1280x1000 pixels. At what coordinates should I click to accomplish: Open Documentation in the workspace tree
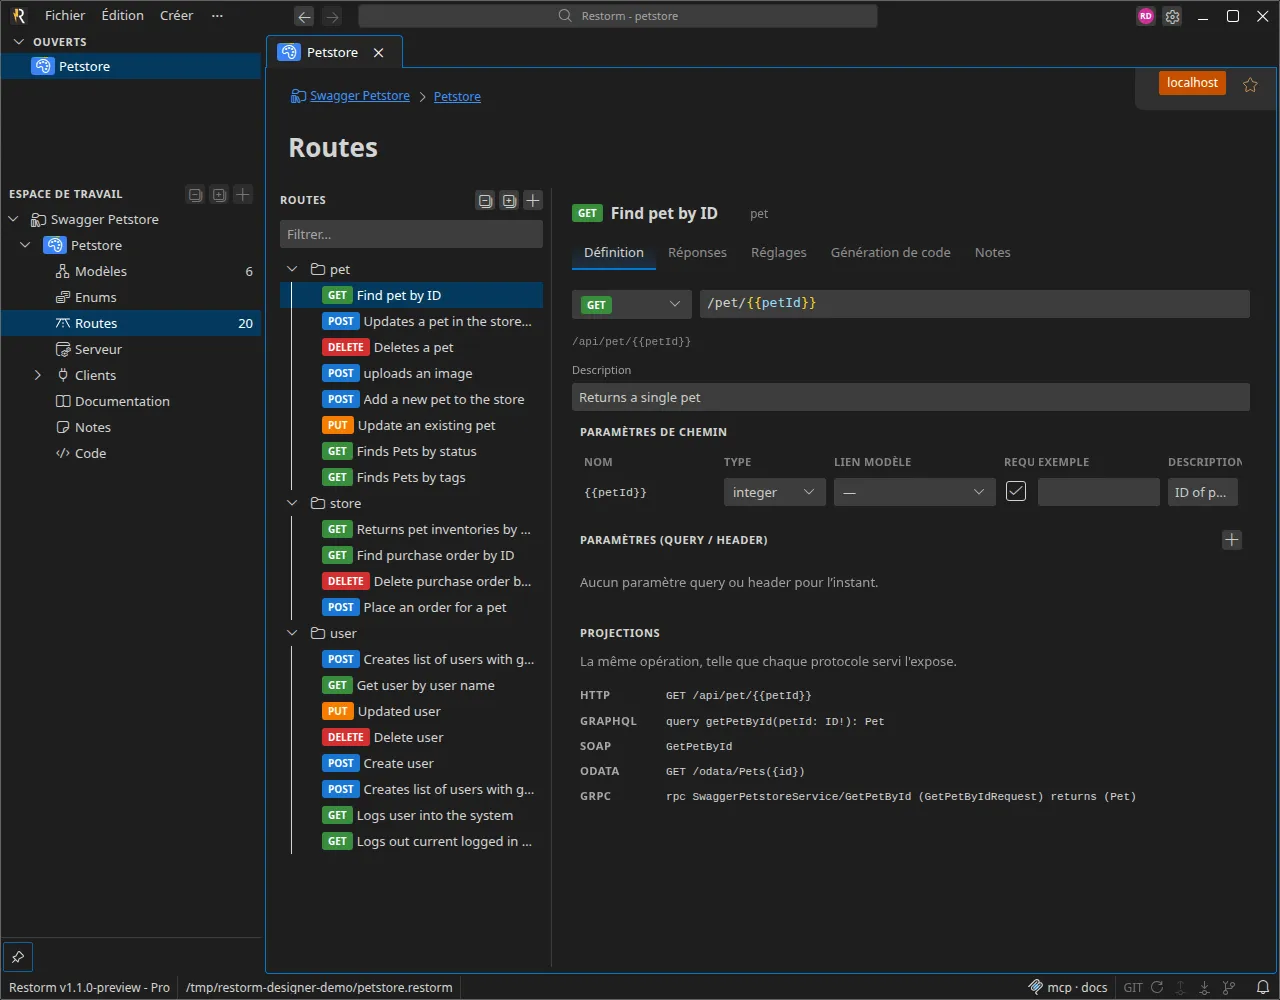click(x=131, y=401)
